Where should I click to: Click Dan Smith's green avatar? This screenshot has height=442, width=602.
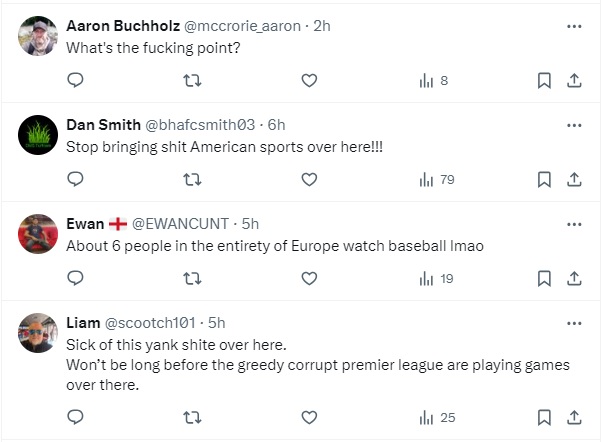click(38, 135)
